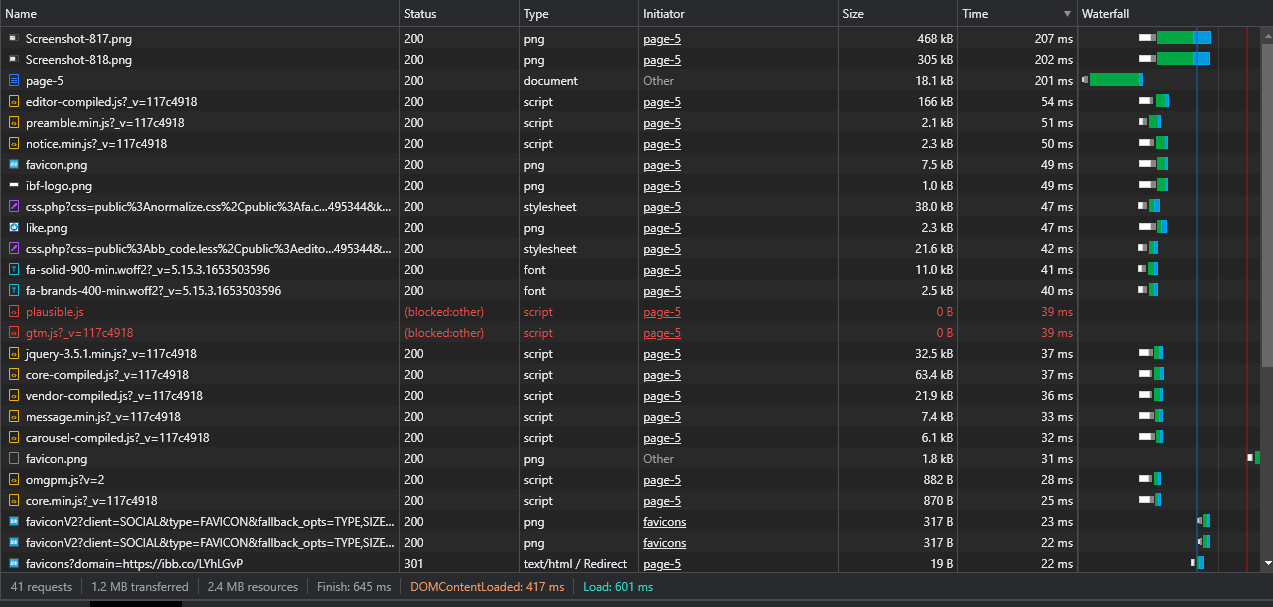The width and height of the screenshot is (1273, 607).
Task: Click the scroll down arrow of request list
Action: point(1267,564)
